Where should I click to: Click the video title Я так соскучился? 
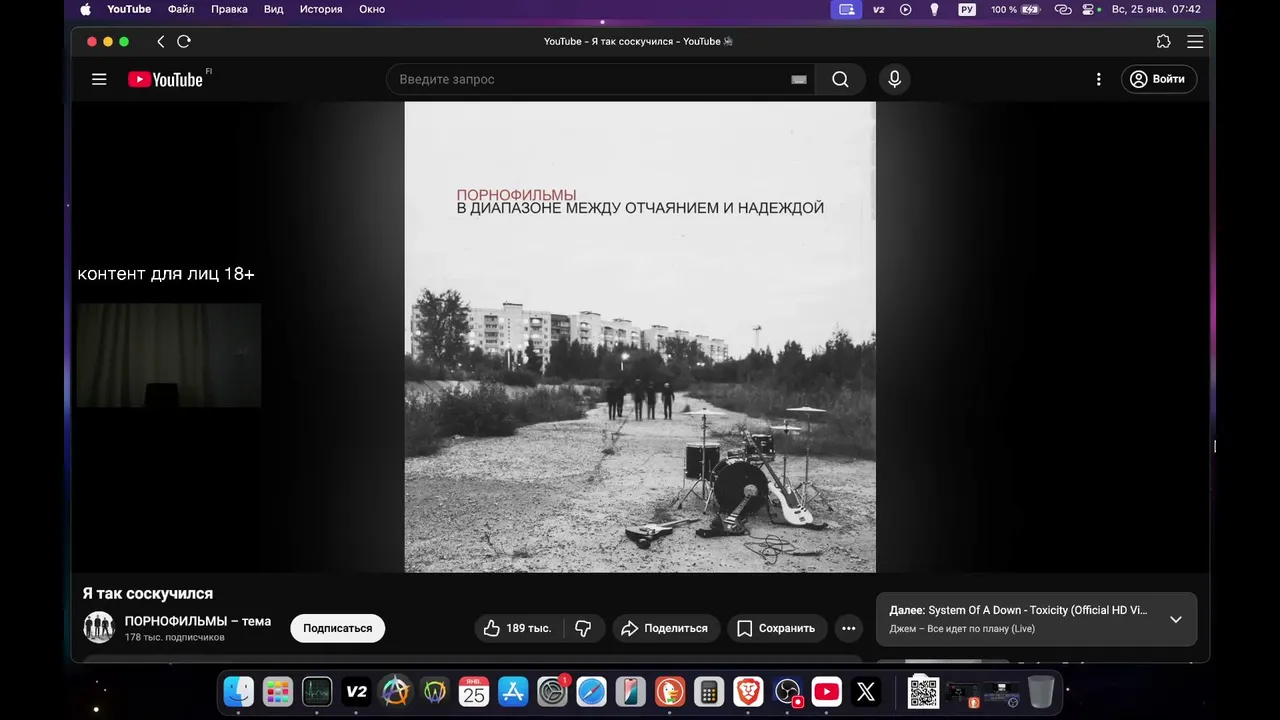pos(148,594)
